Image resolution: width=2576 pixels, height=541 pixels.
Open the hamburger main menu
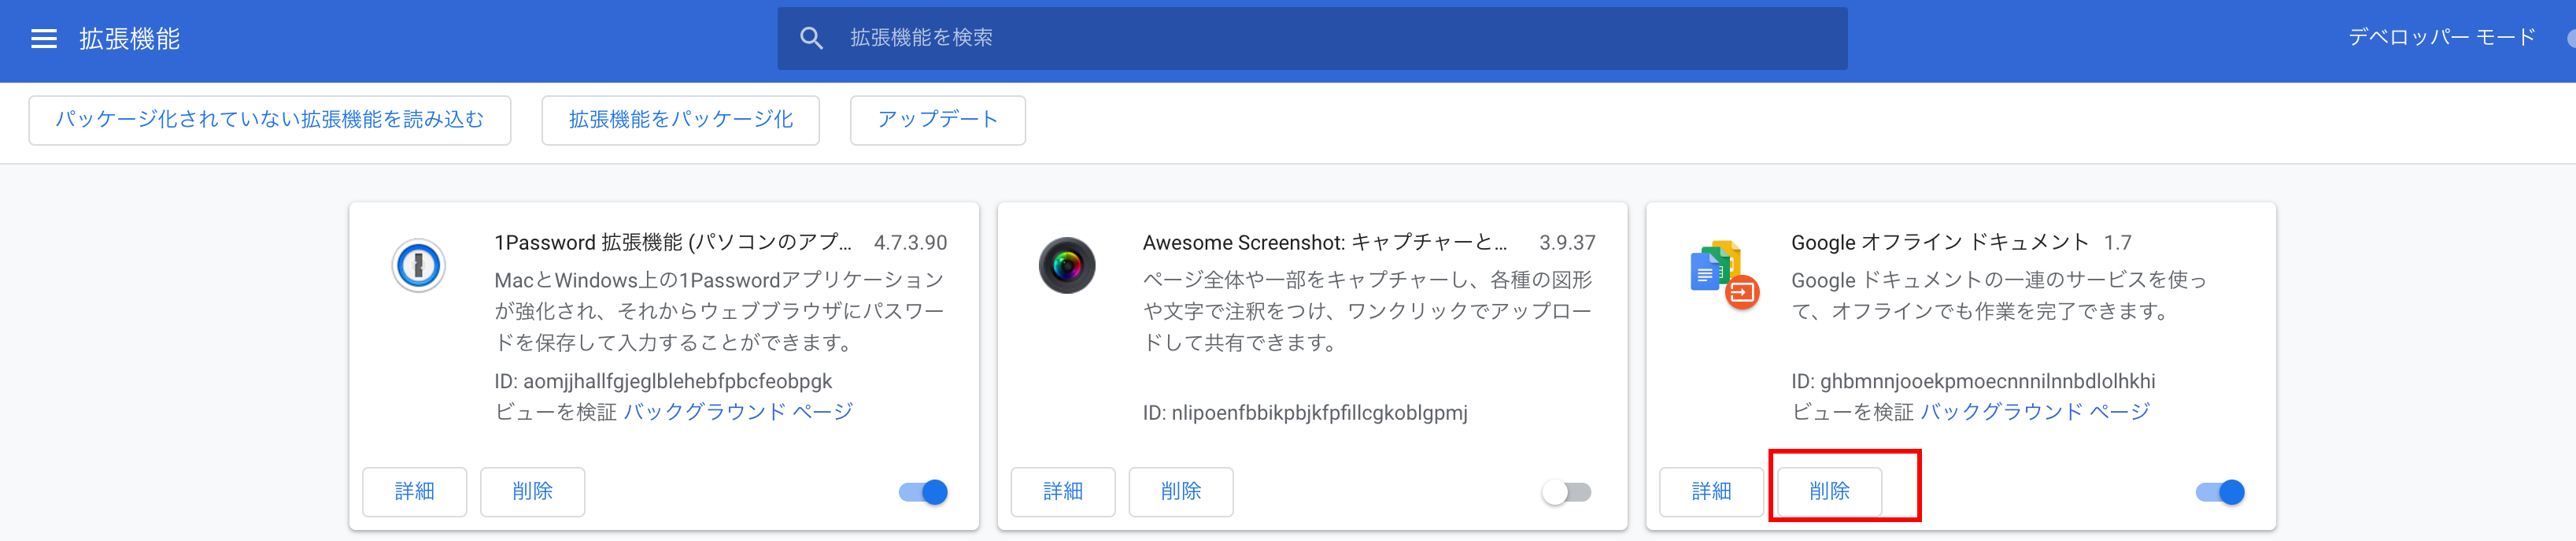(x=44, y=39)
